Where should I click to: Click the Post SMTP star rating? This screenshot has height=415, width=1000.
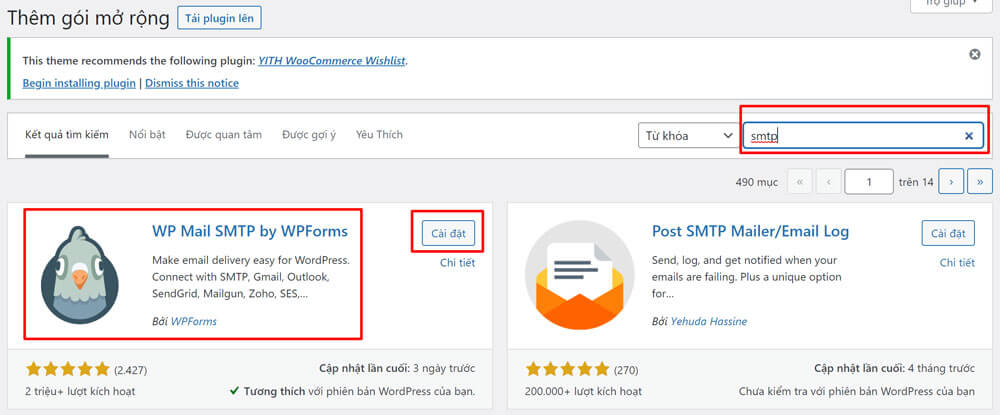click(568, 368)
